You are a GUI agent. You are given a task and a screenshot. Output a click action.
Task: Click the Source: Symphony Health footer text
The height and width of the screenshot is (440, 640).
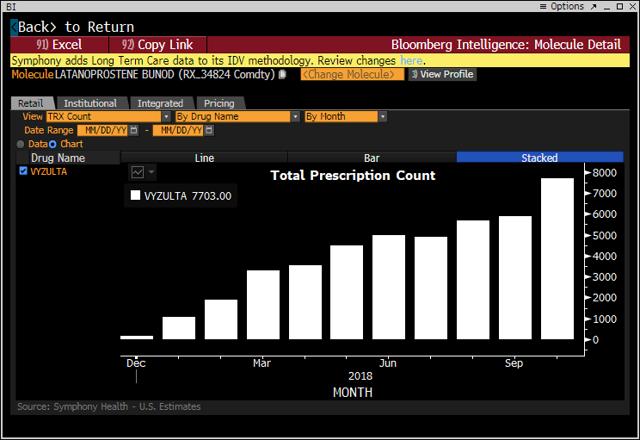pos(109,407)
